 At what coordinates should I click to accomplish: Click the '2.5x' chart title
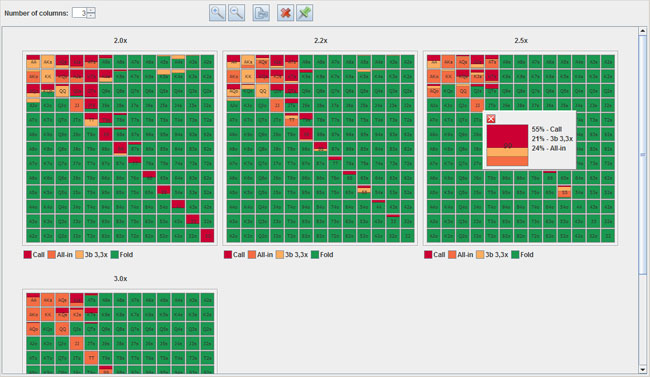521,41
